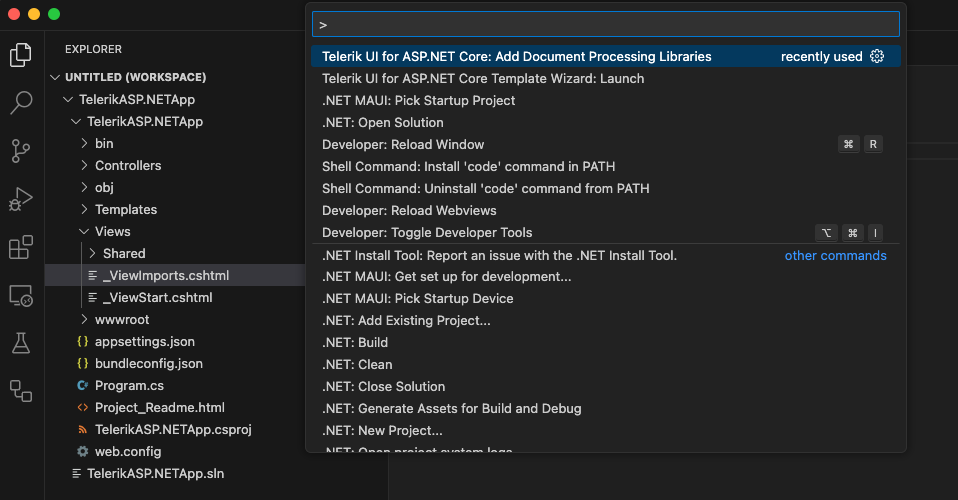Collapse the Views folder
The width and height of the screenshot is (958, 500).
click(x=84, y=231)
